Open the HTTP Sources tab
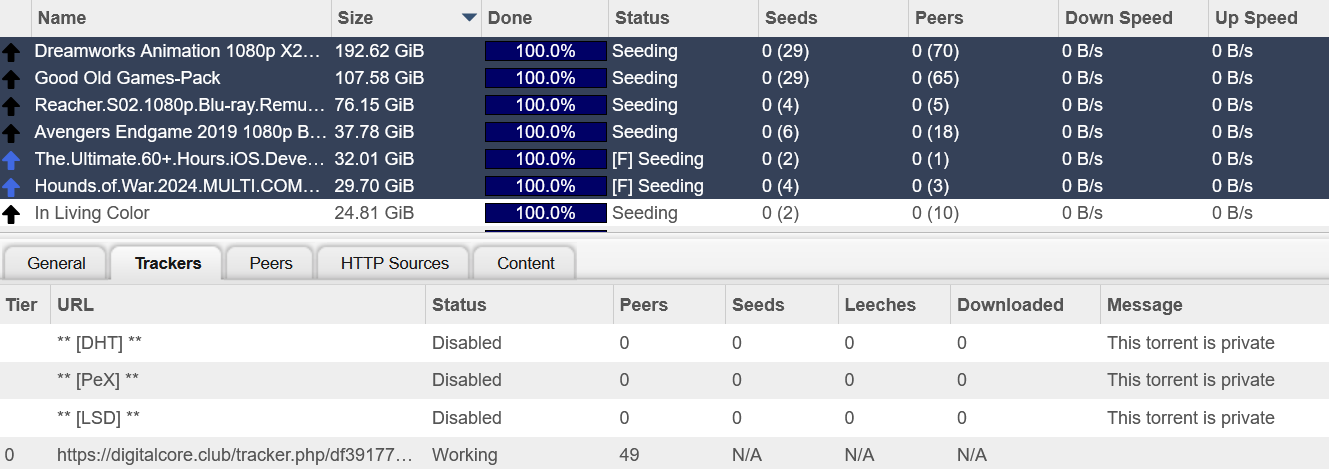The image size is (1329, 469). tap(394, 263)
